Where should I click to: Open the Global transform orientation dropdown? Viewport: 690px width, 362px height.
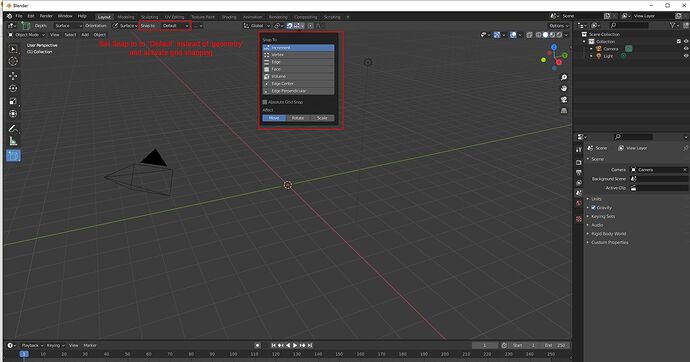tap(257, 26)
